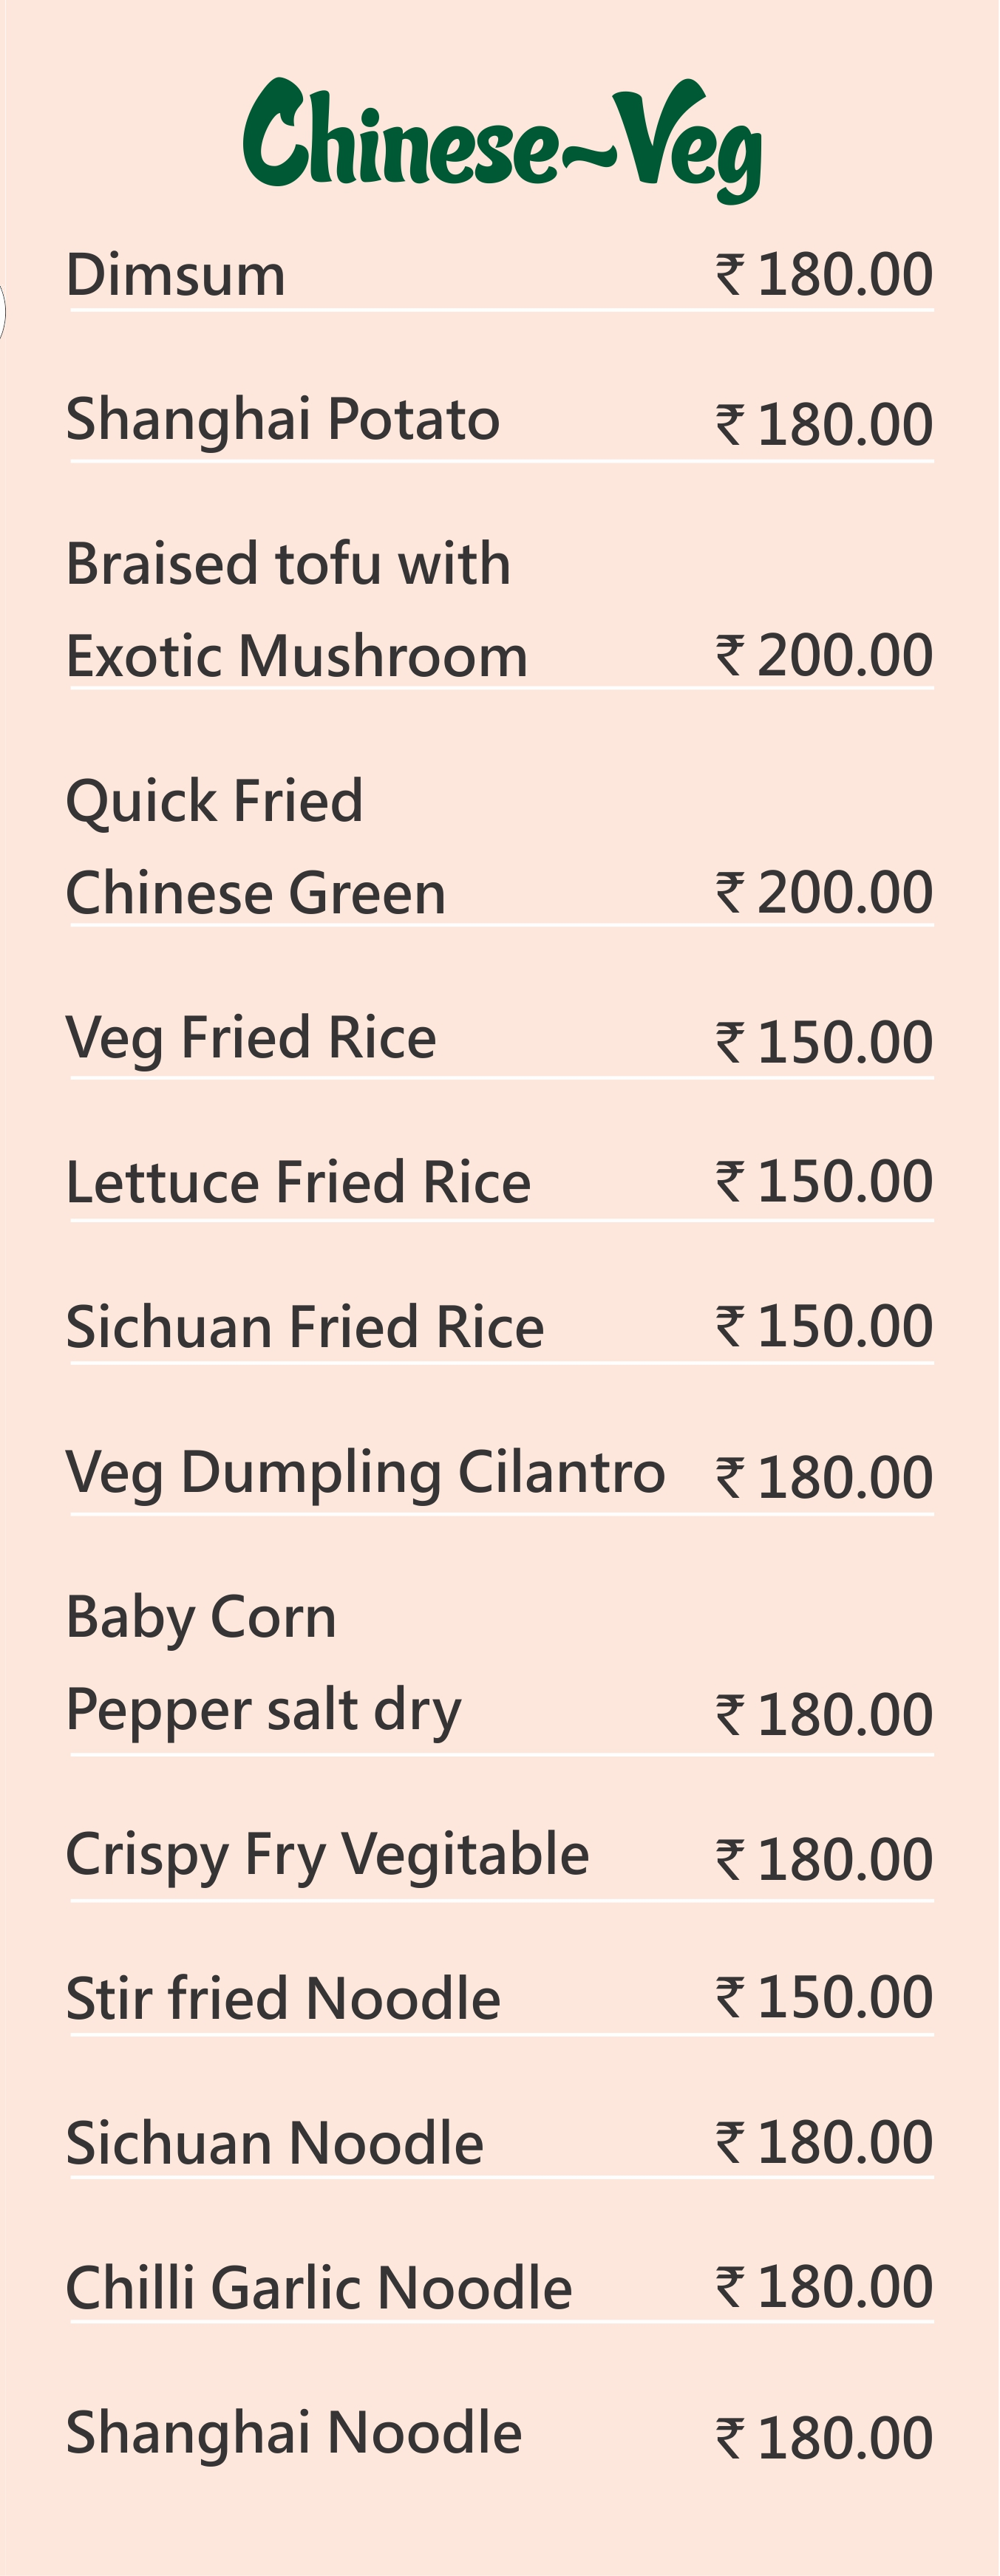Pick the Stir fried Noodle entry
This screenshot has width=1000, height=2576.
coord(283,1999)
